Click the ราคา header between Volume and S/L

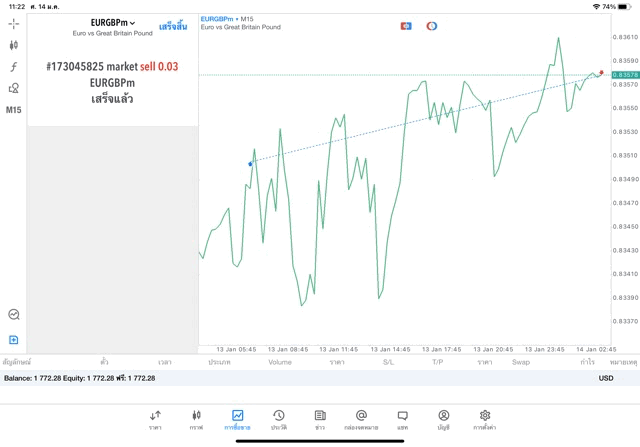[x=337, y=362]
